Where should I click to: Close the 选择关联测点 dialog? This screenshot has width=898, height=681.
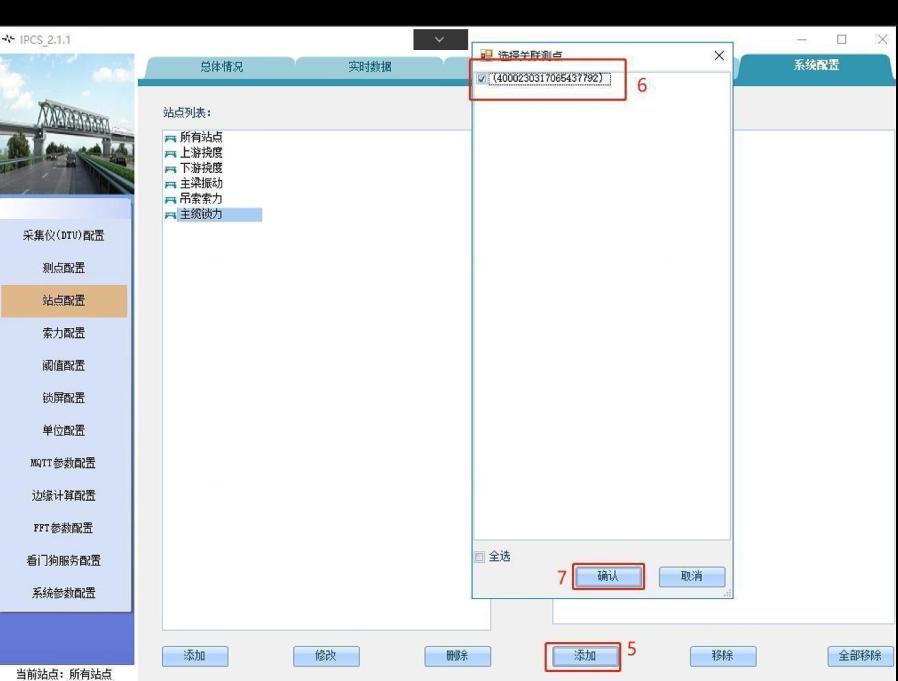pos(718,56)
